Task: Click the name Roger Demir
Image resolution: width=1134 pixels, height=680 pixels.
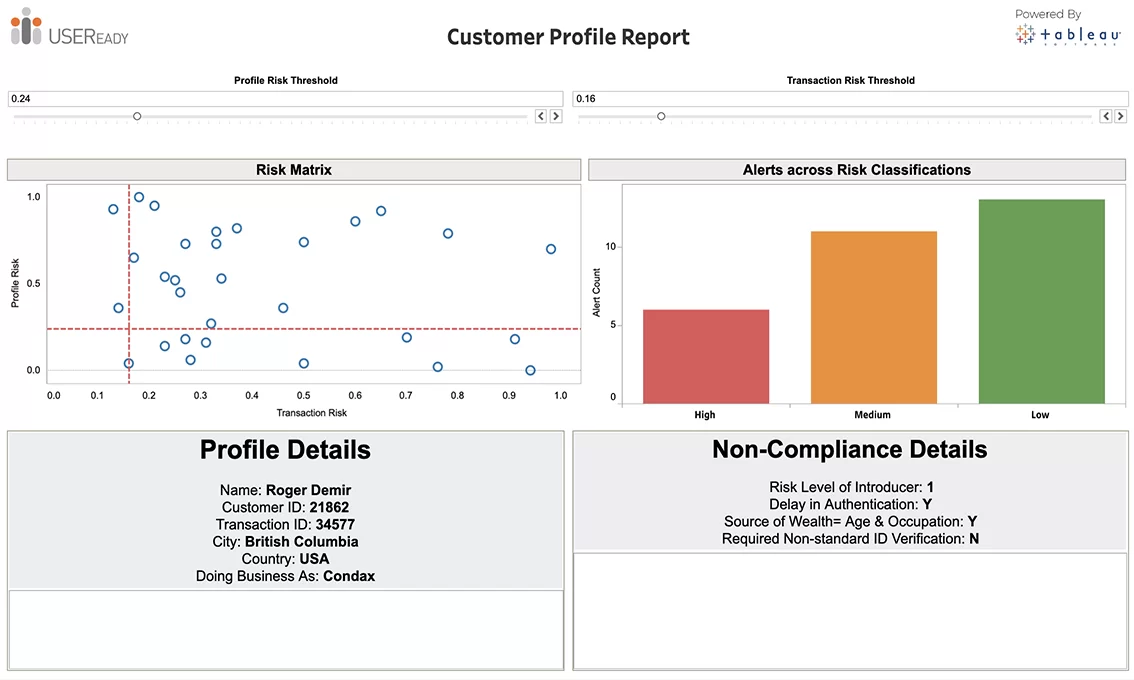Action: click(x=308, y=490)
